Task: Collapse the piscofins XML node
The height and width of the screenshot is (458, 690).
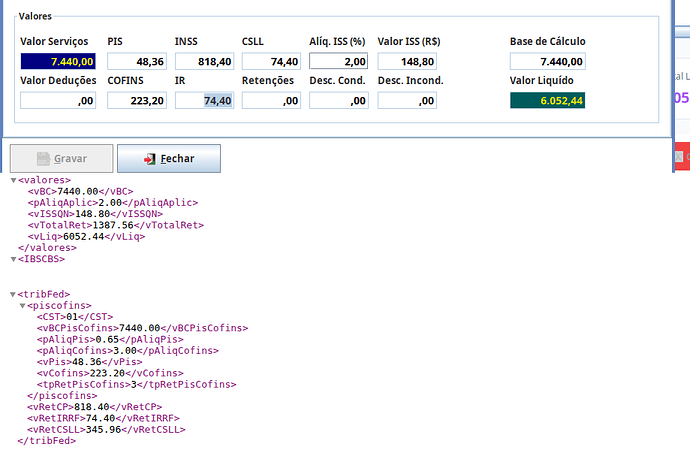Action: tap(23, 305)
